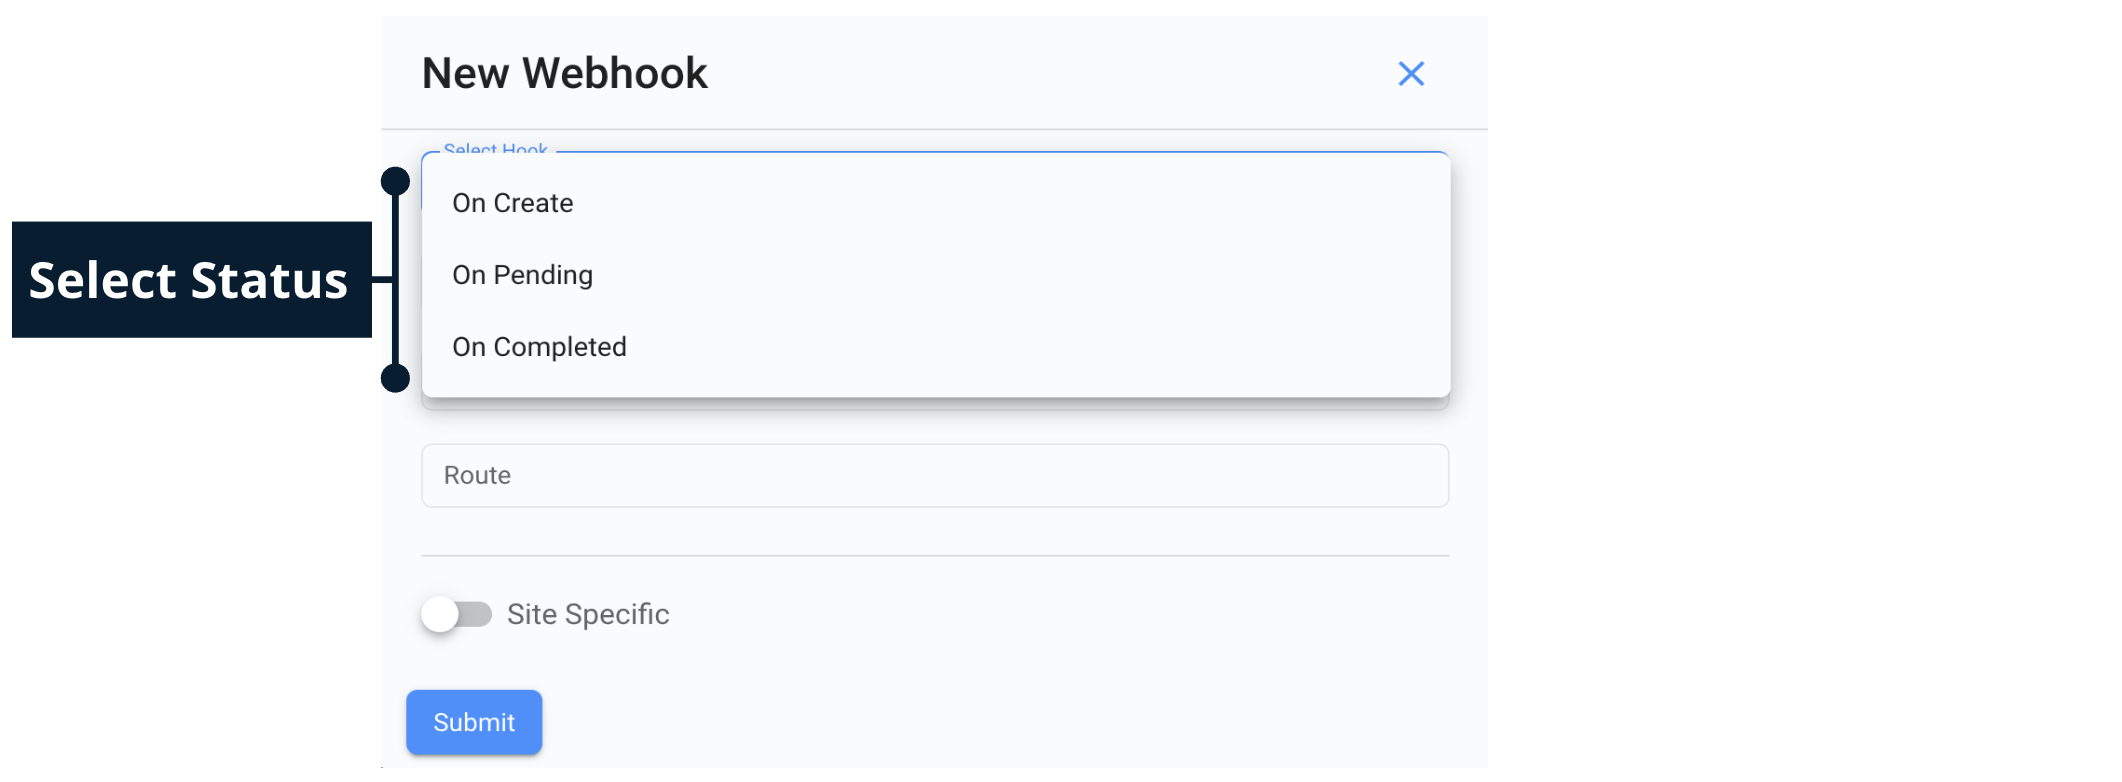2122x782 pixels.
Task: Click the white knob of the switch
Action: click(440, 614)
